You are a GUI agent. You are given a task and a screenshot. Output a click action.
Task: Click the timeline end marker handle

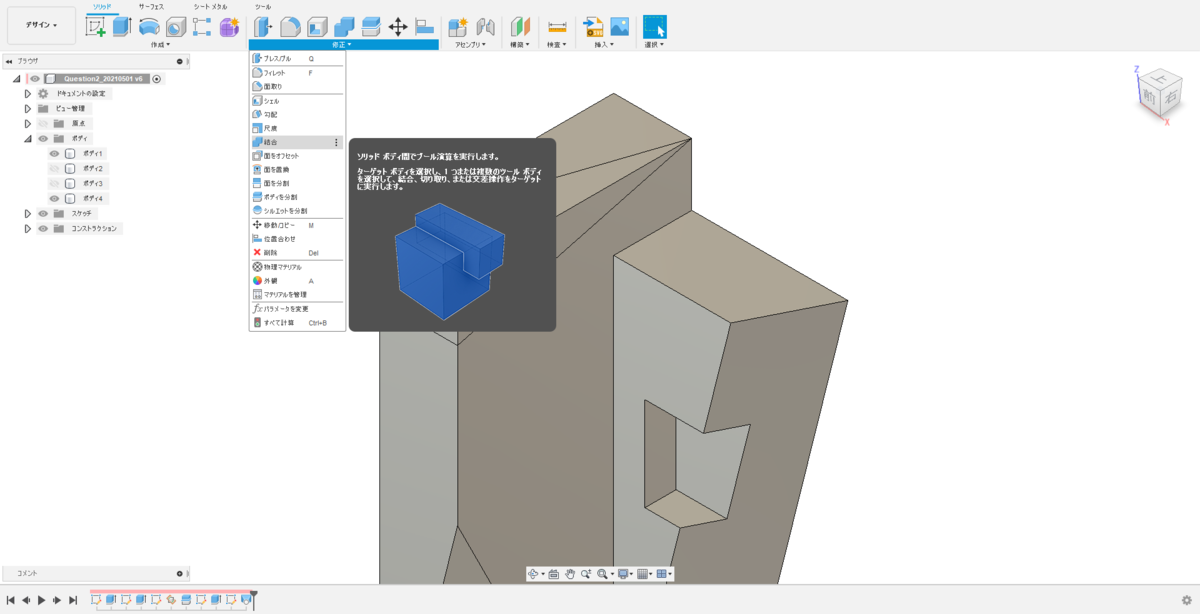(x=254, y=600)
